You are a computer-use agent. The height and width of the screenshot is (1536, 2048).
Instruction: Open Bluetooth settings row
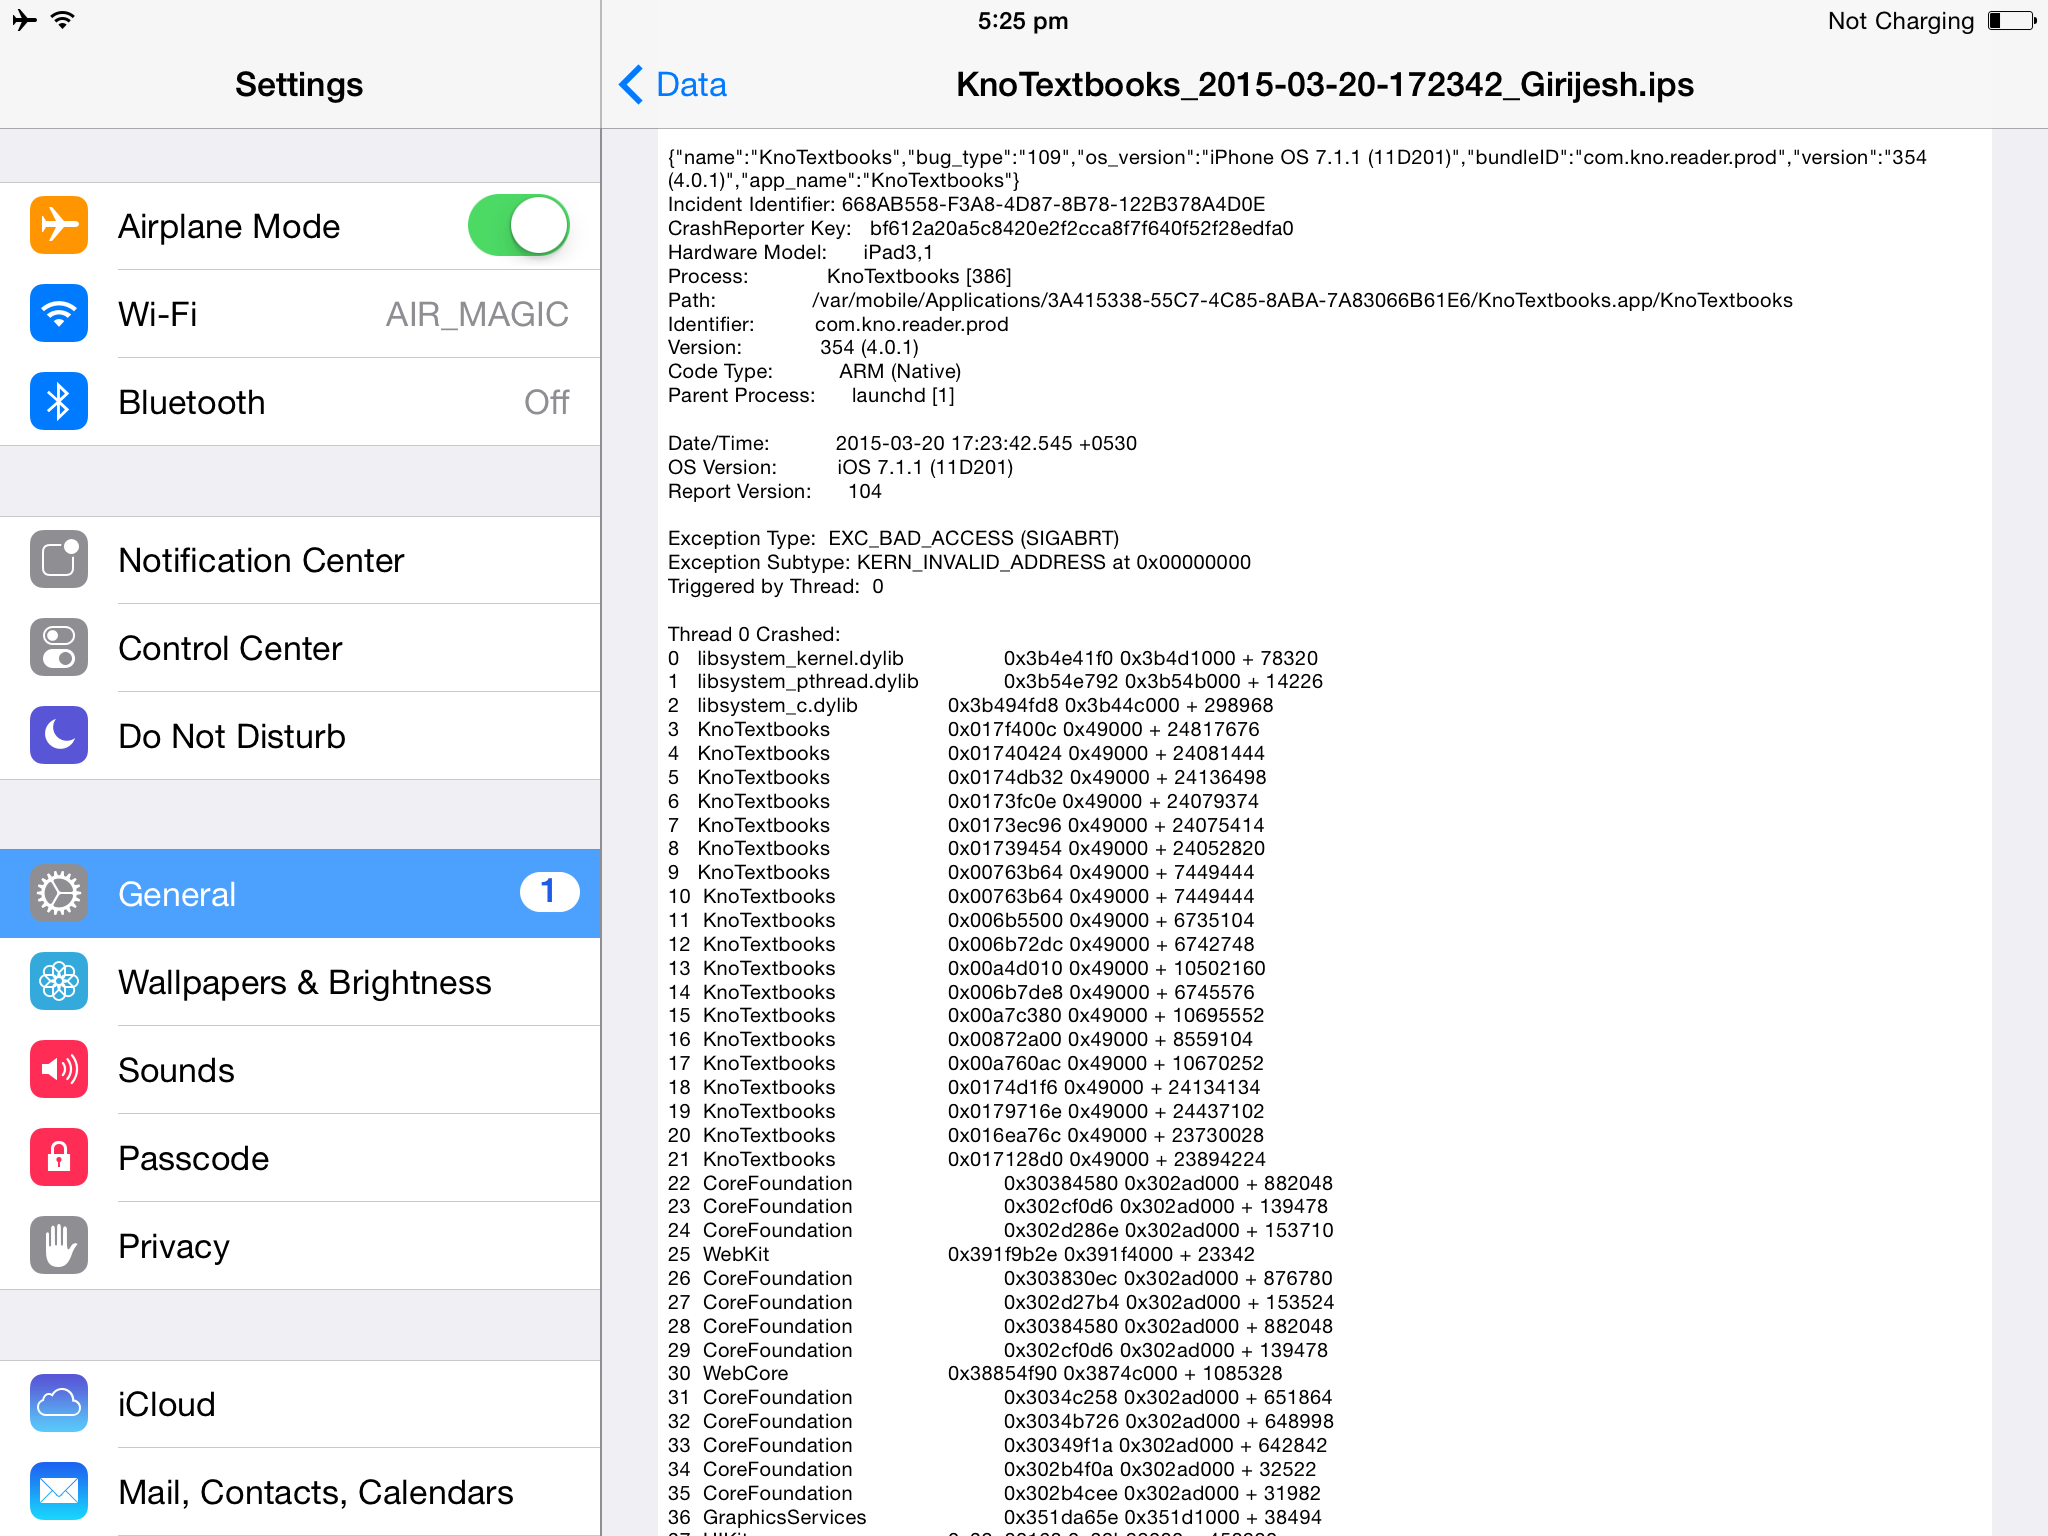coord(300,402)
